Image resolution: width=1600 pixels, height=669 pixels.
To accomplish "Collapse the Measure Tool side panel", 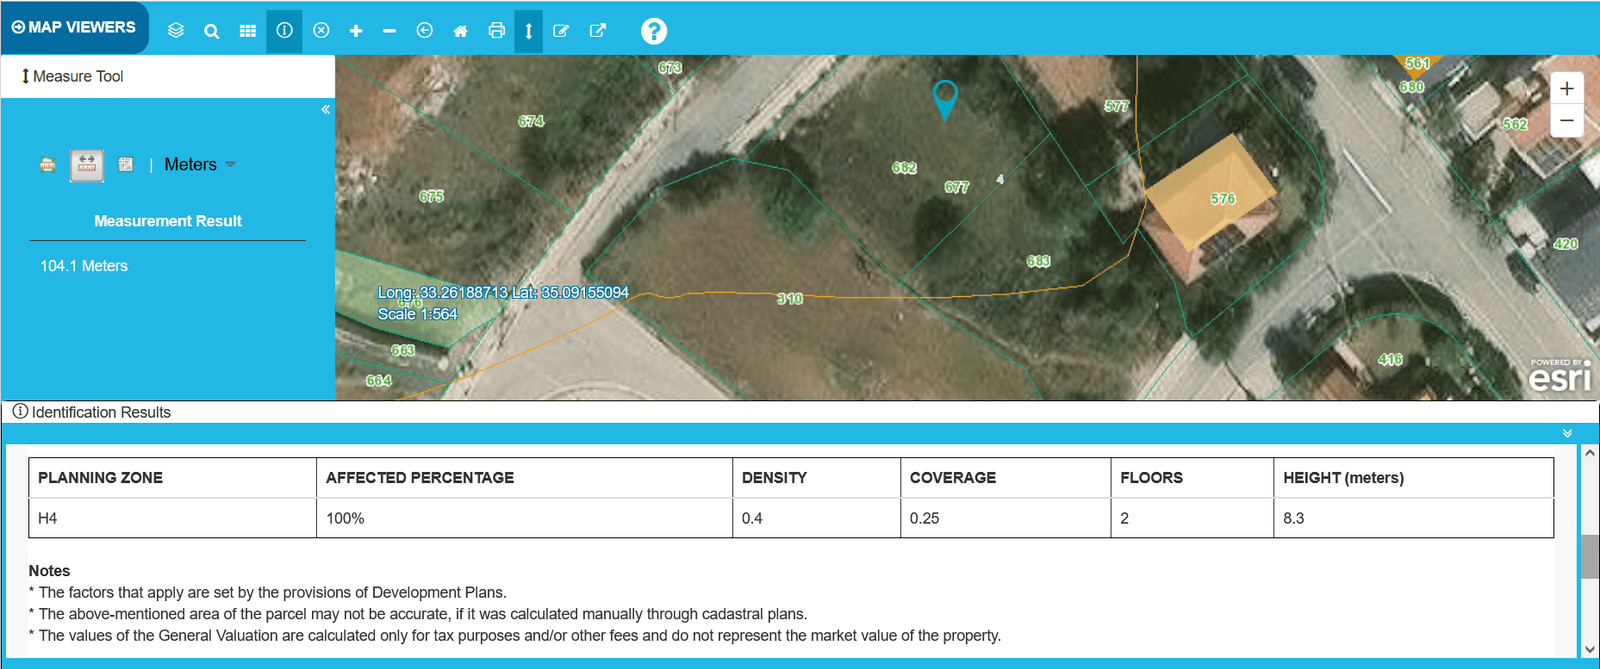I will [x=325, y=109].
